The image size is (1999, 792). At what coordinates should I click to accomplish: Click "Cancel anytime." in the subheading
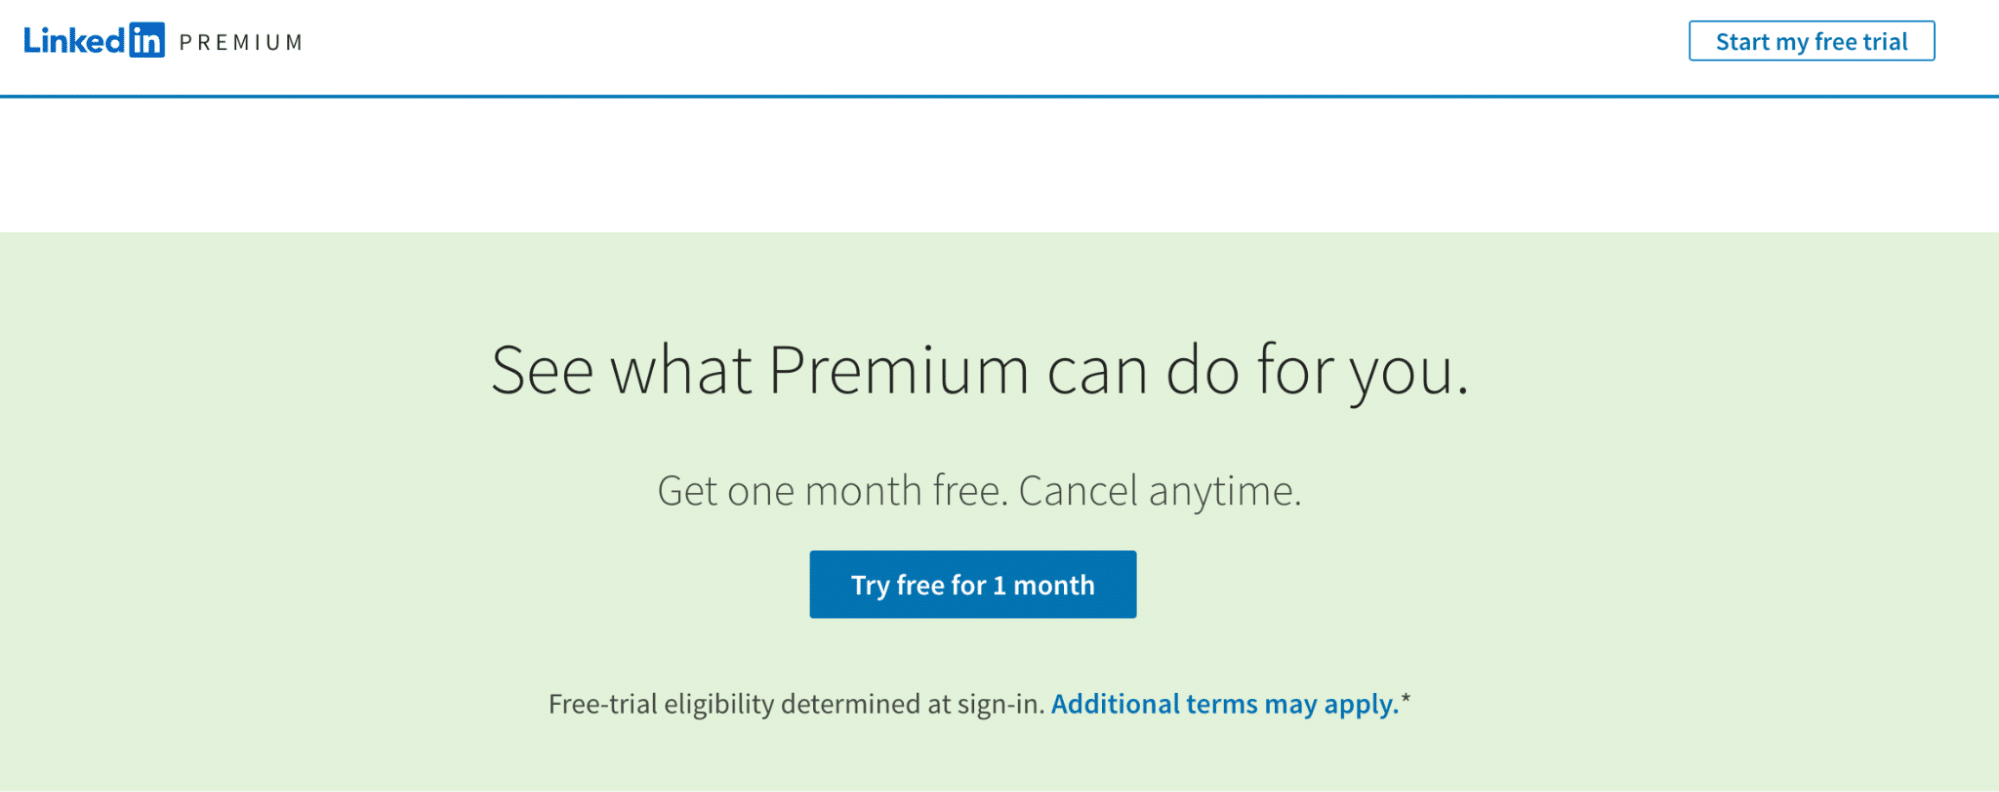(1160, 491)
